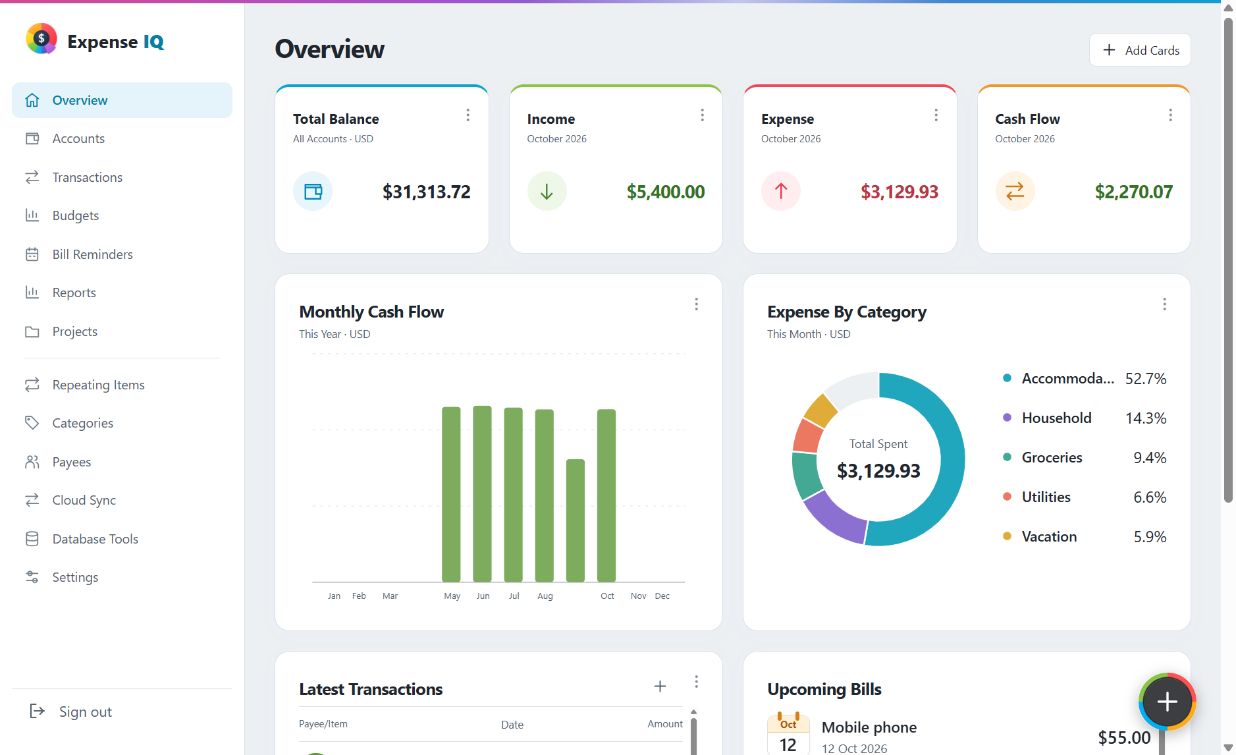Open Cash Flow card three-dot menu

[x=1170, y=115]
